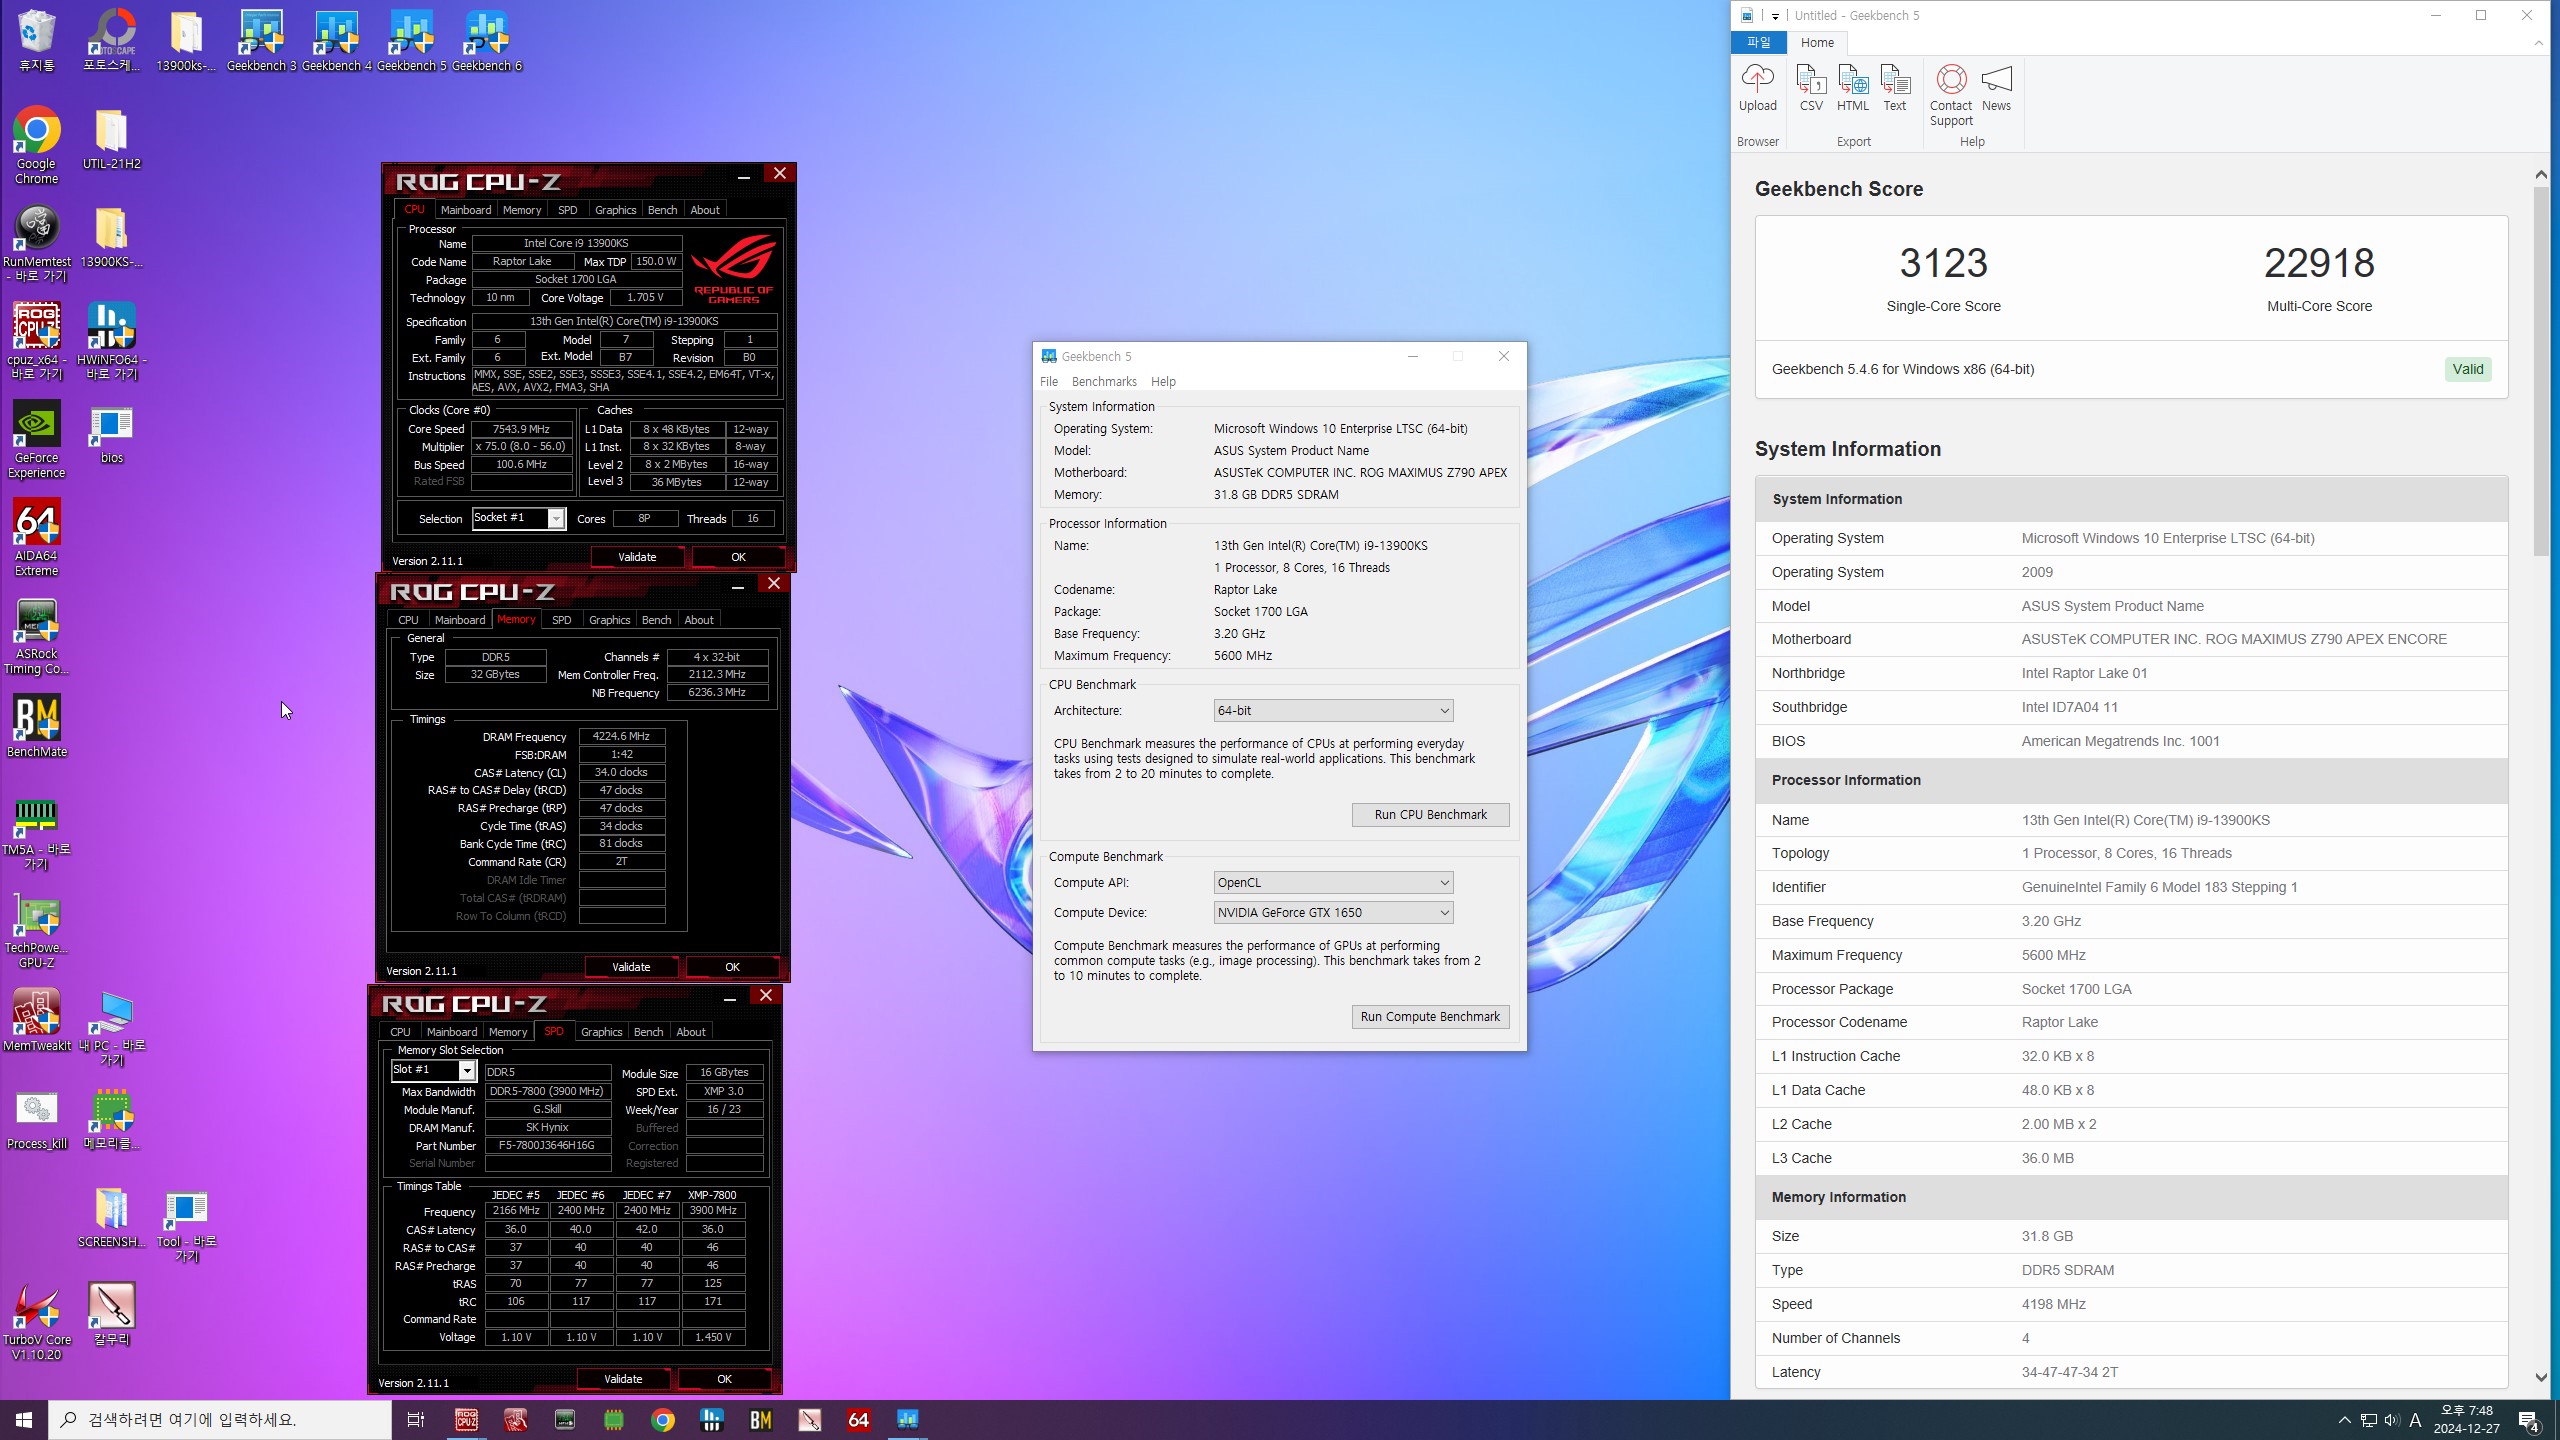Open Process_kill desktop icon
Viewport: 2560px width, 1440px height.
[36, 1118]
